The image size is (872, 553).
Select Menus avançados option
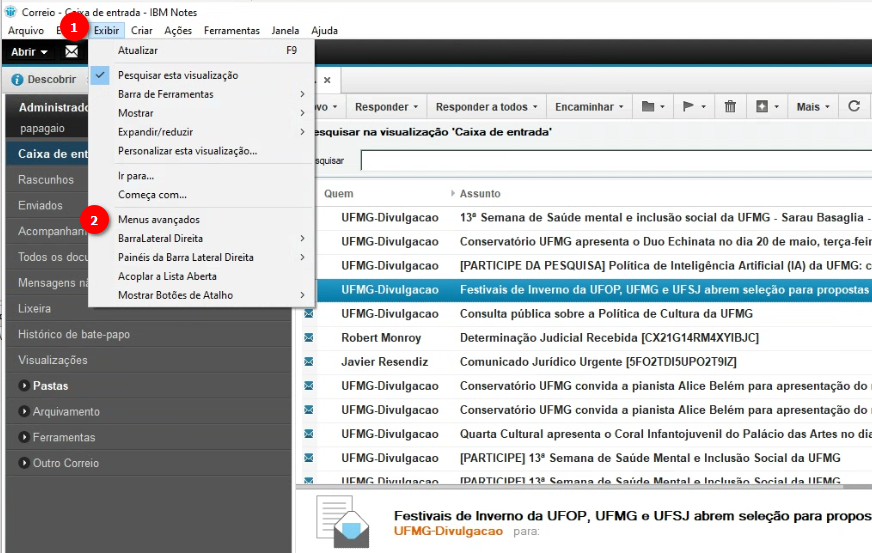coord(202,219)
